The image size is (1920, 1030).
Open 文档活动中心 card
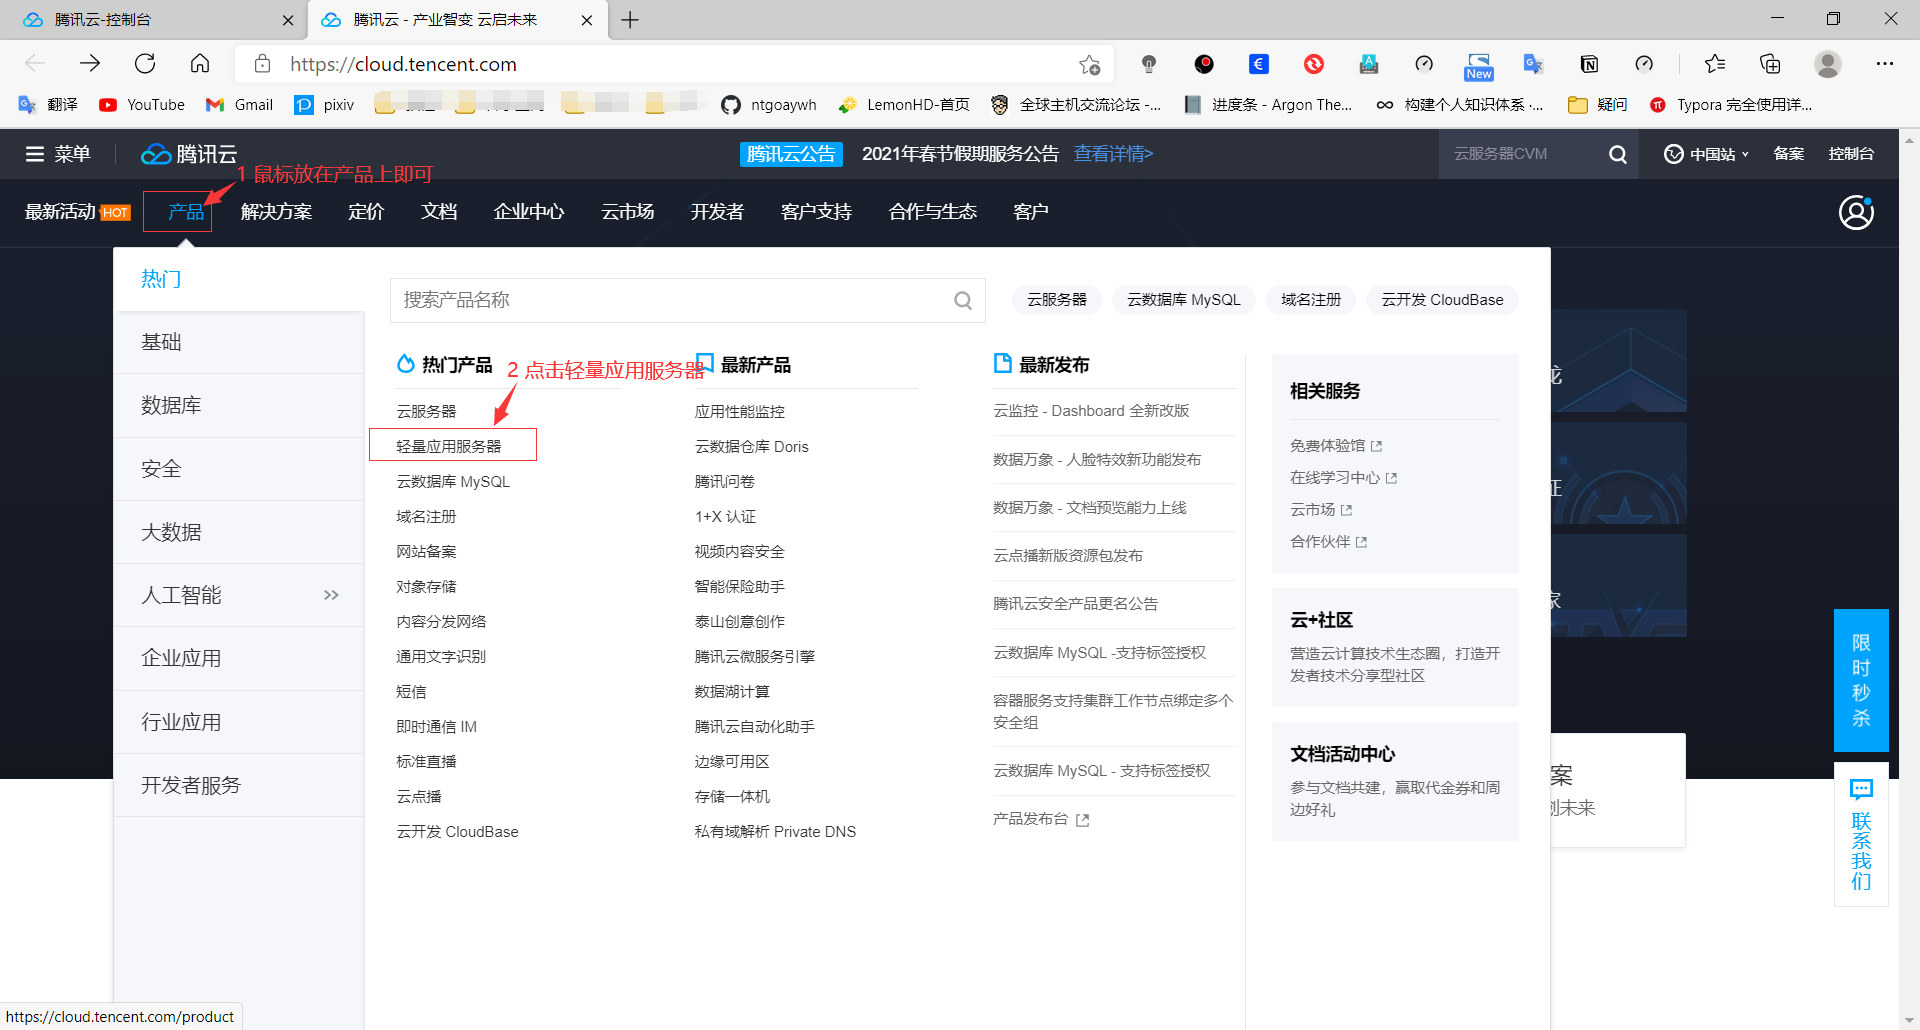pyautogui.click(x=1395, y=781)
